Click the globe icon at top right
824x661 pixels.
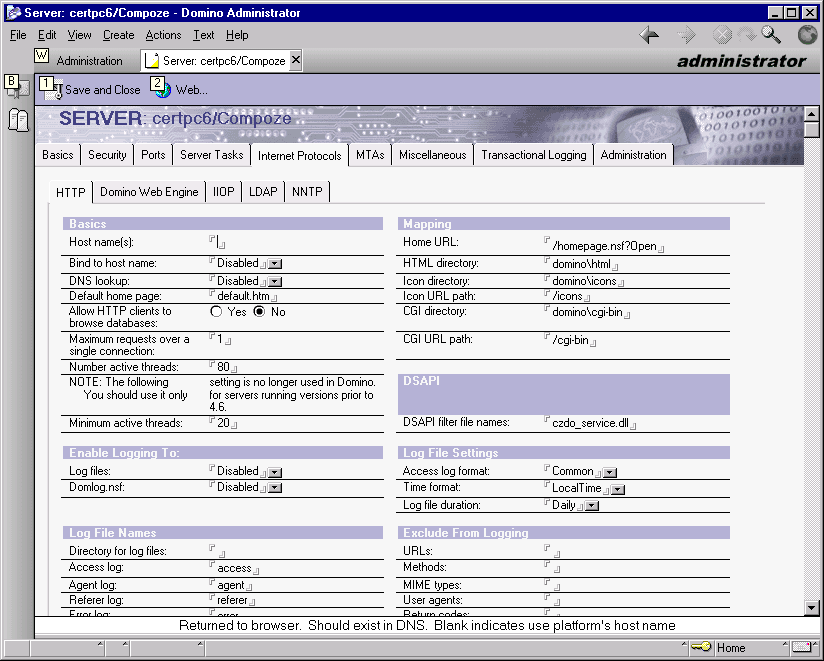point(807,35)
